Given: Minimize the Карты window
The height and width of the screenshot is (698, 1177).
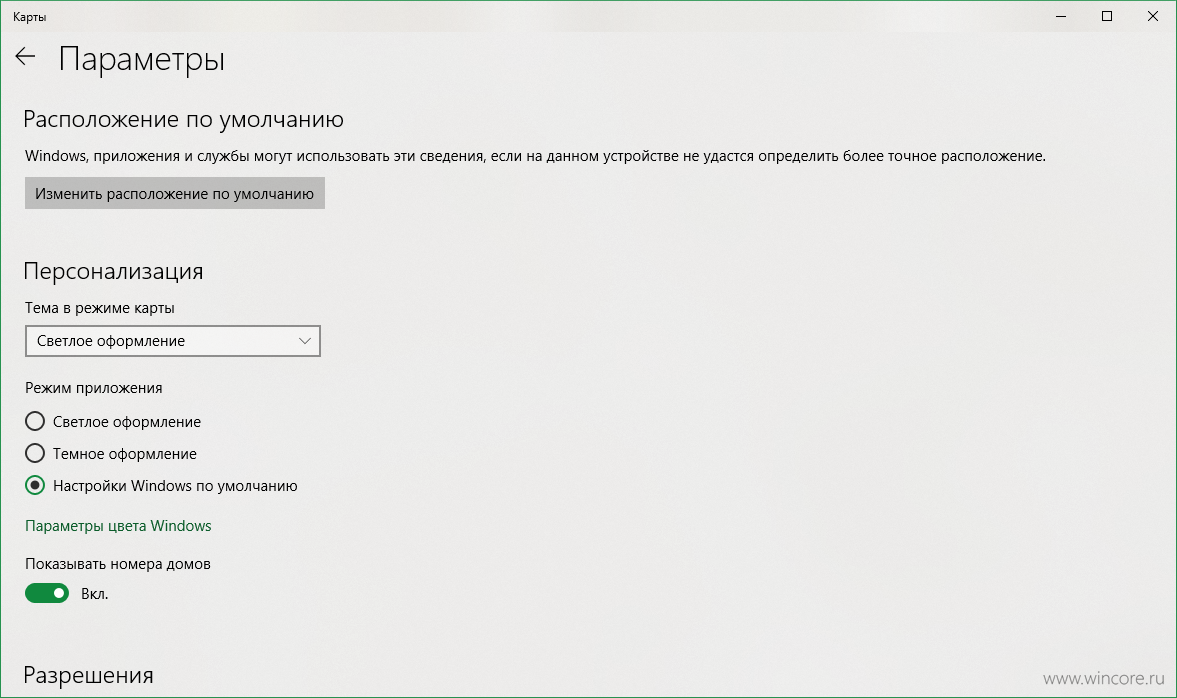Looking at the screenshot, I should [x=1061, y=17].
